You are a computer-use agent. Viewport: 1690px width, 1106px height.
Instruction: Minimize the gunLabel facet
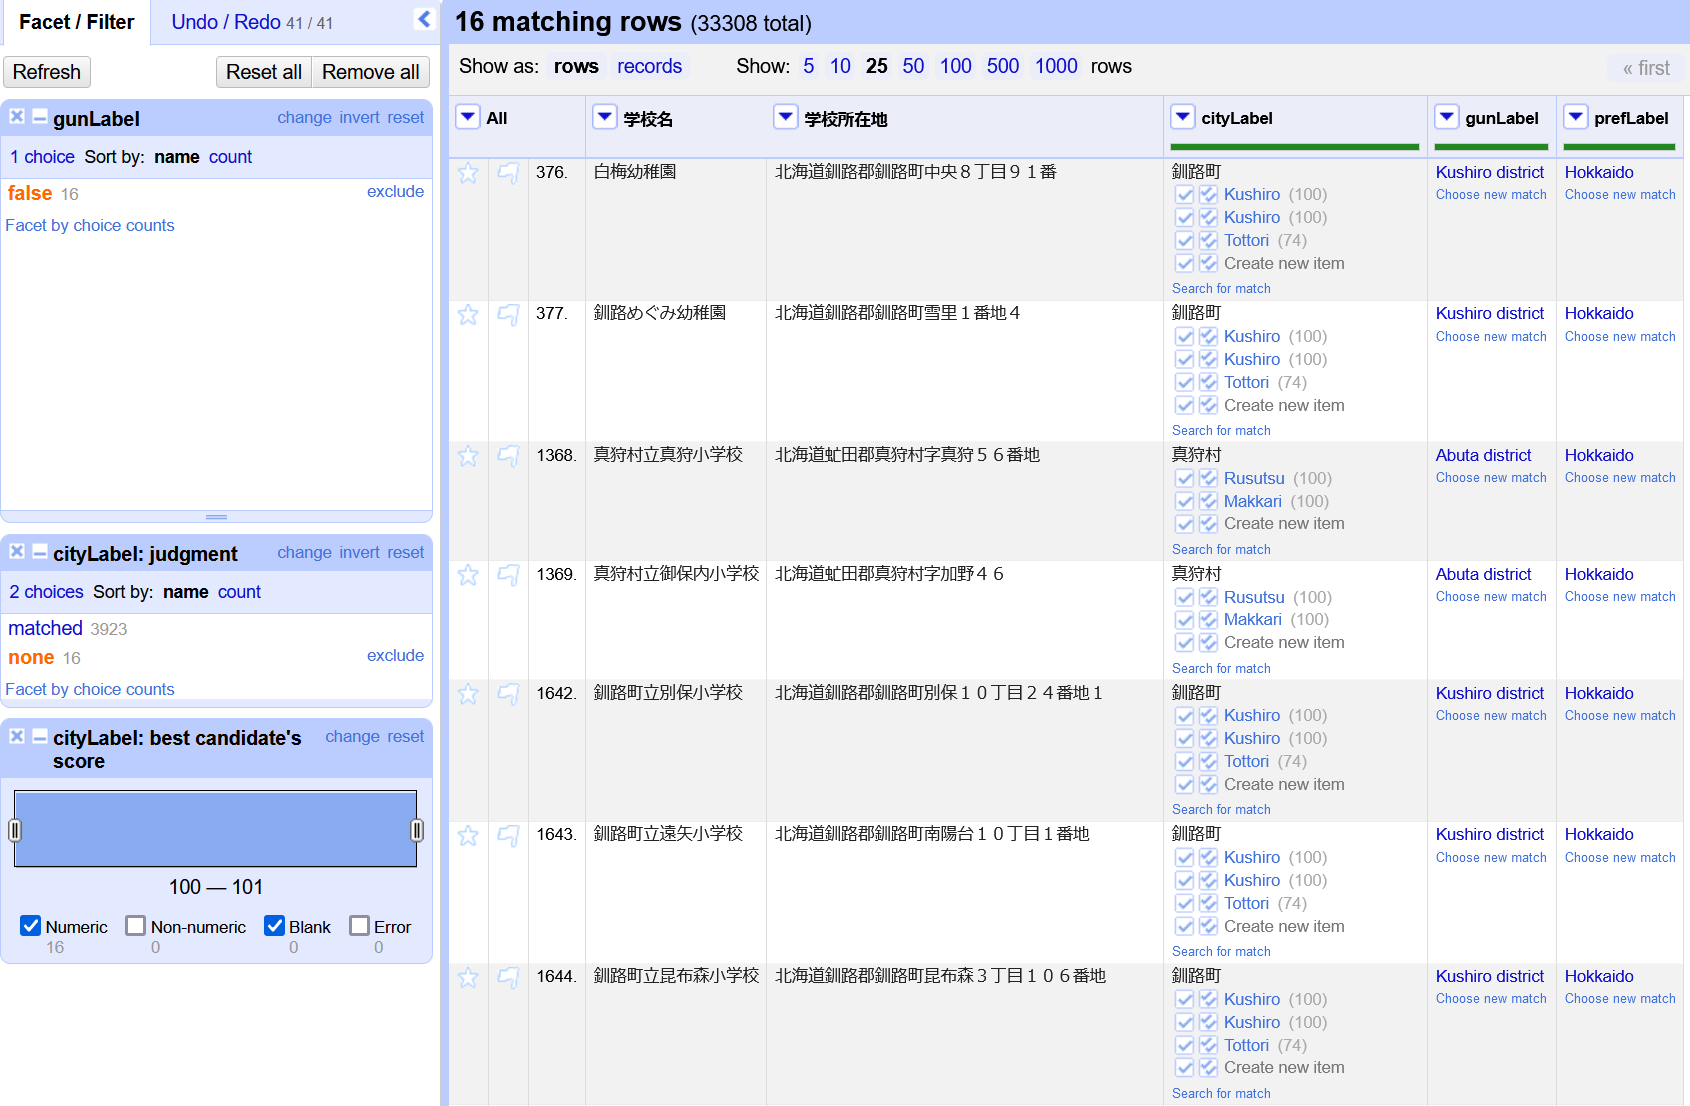pyautogui.click(x=40, y=117)
